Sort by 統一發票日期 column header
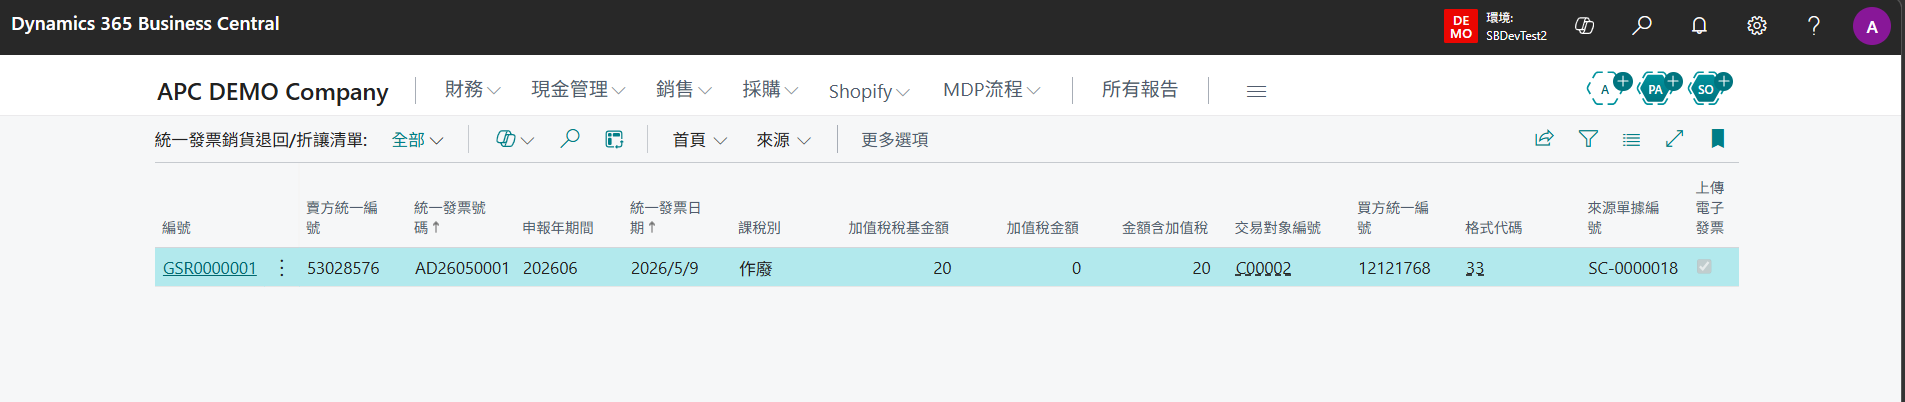Screen dimensions: 1905x402 (666, 217)
